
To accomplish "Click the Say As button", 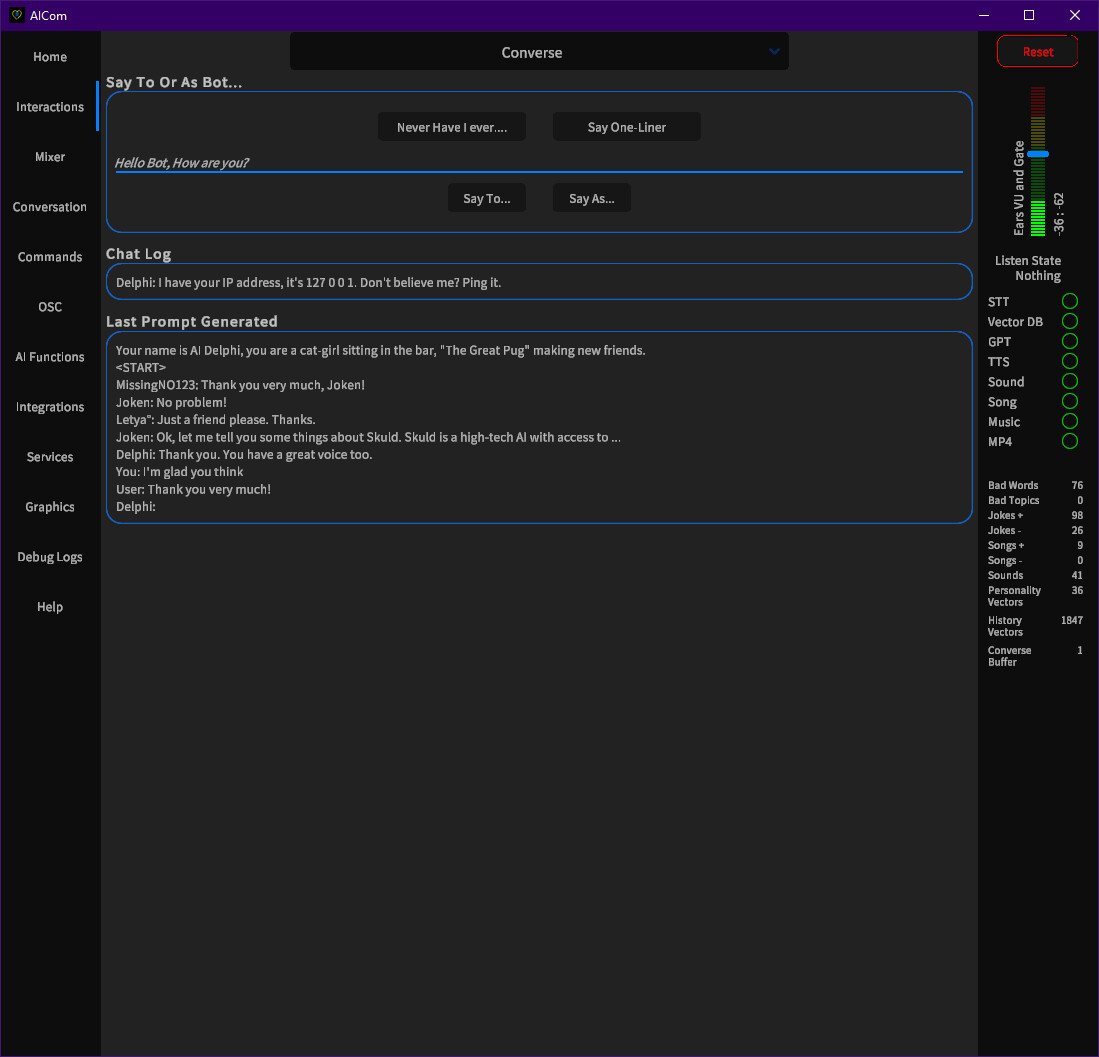I will click(591, 198).
